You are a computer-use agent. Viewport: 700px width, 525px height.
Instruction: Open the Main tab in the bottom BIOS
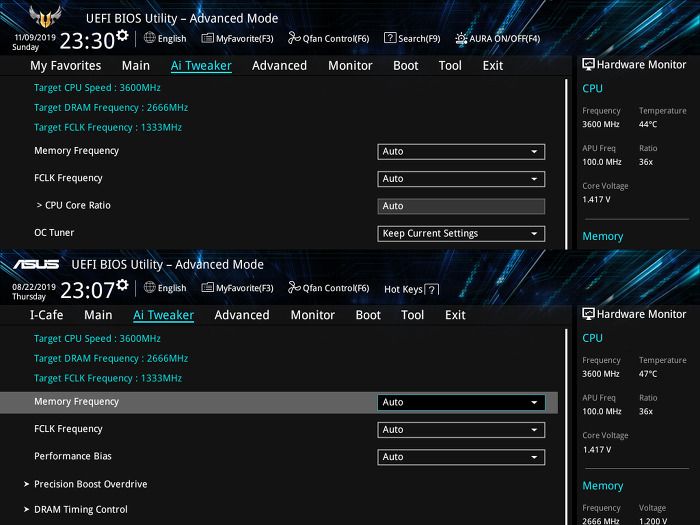[x=98, y=315]
